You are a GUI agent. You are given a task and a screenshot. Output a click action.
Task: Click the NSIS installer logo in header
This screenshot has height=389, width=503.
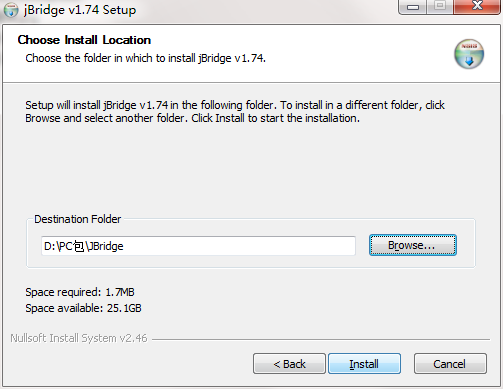pos(469,54)
